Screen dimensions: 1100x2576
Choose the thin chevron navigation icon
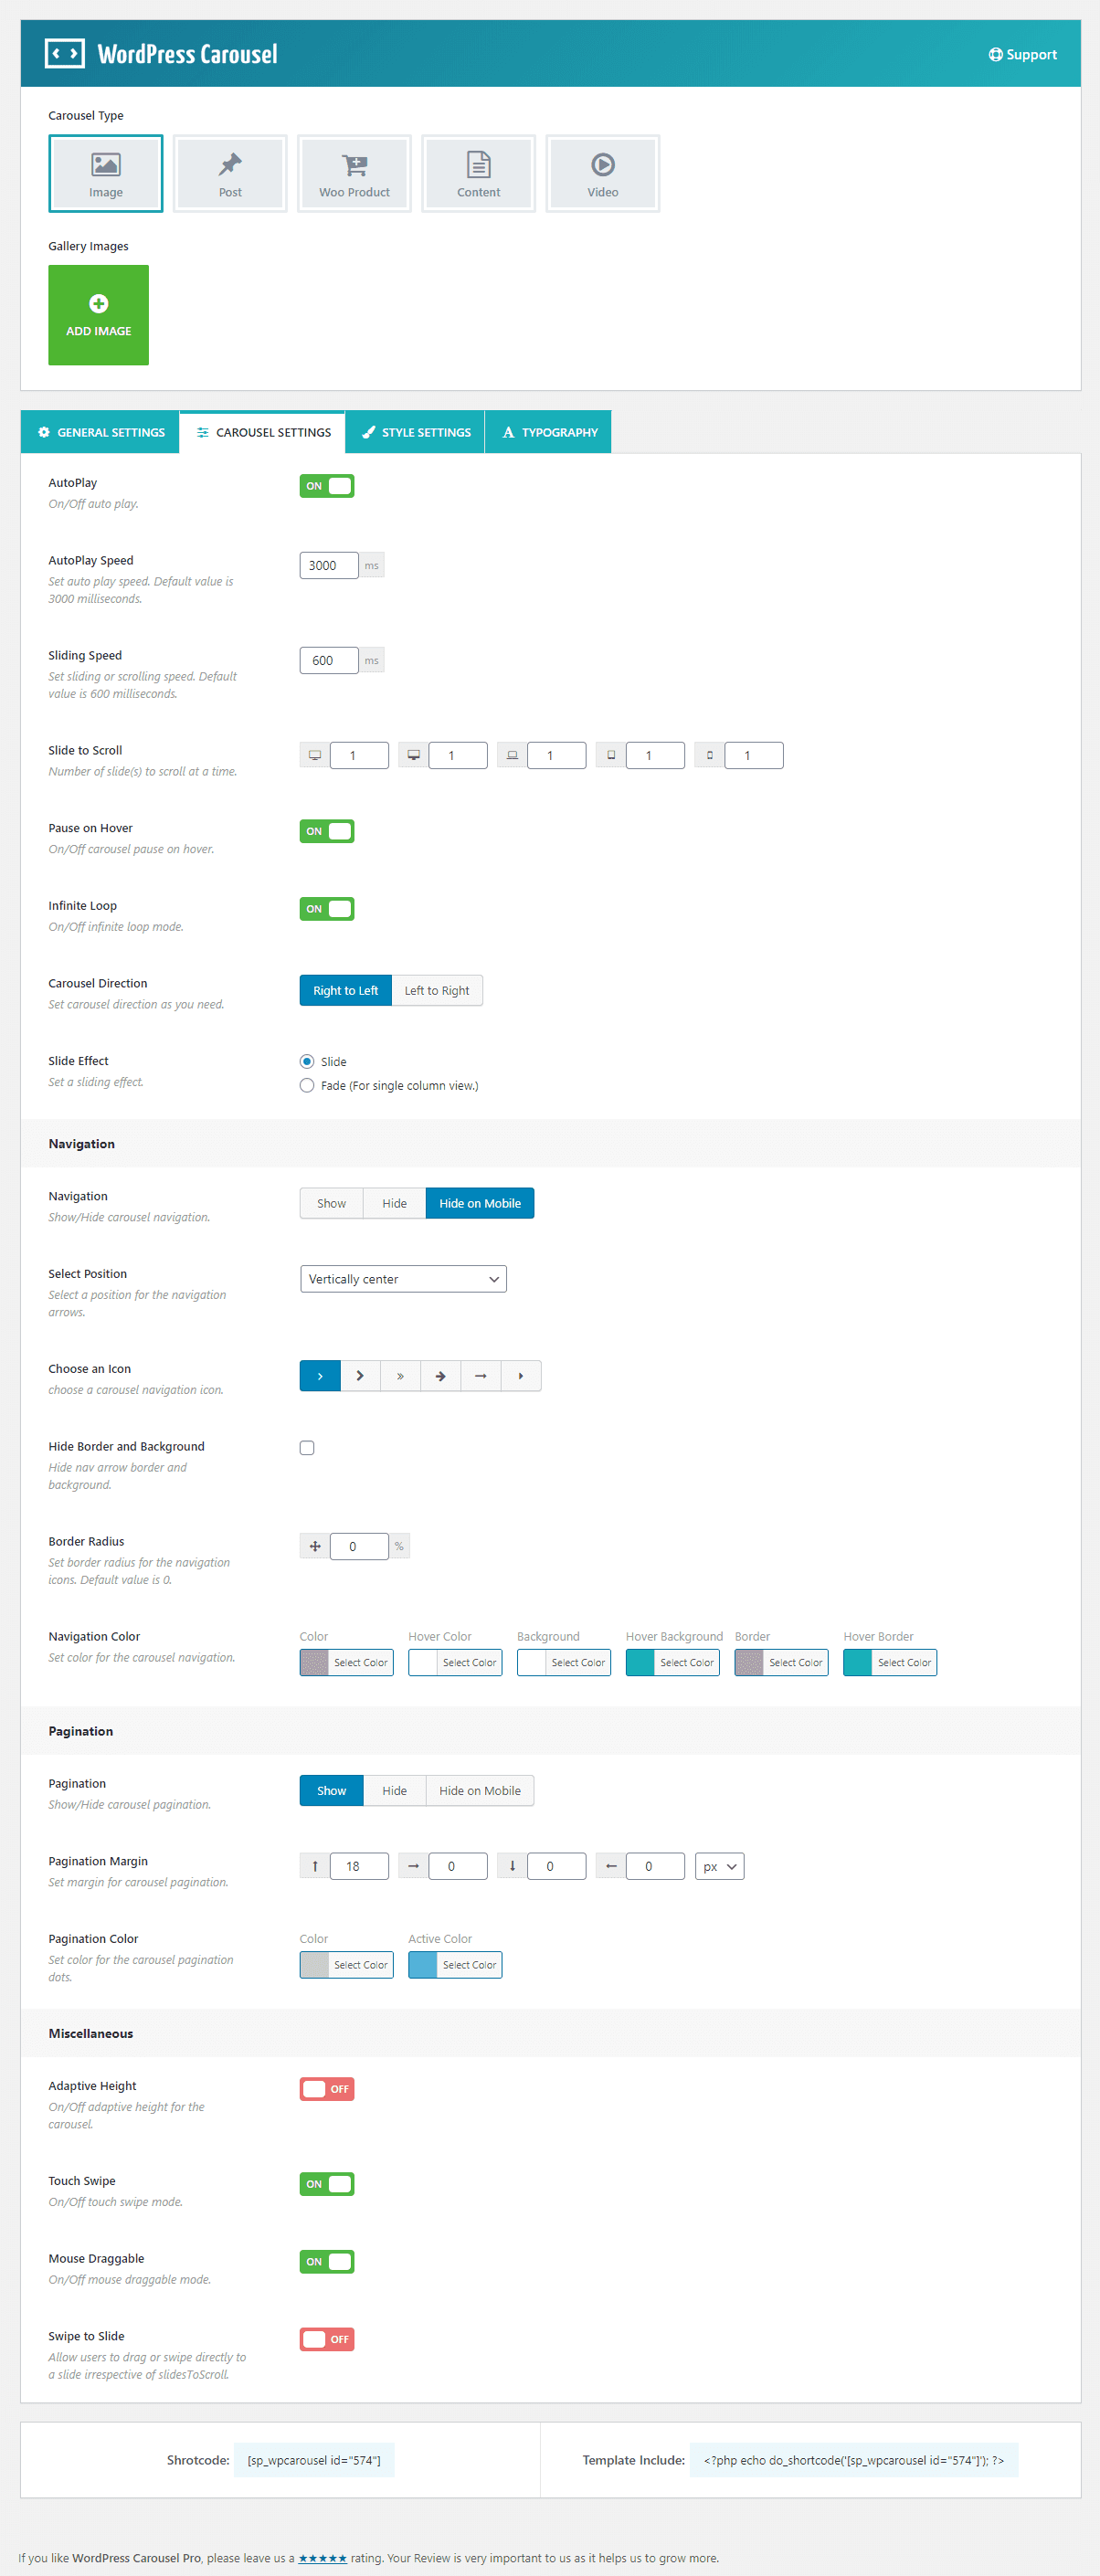coord(320,1376)
